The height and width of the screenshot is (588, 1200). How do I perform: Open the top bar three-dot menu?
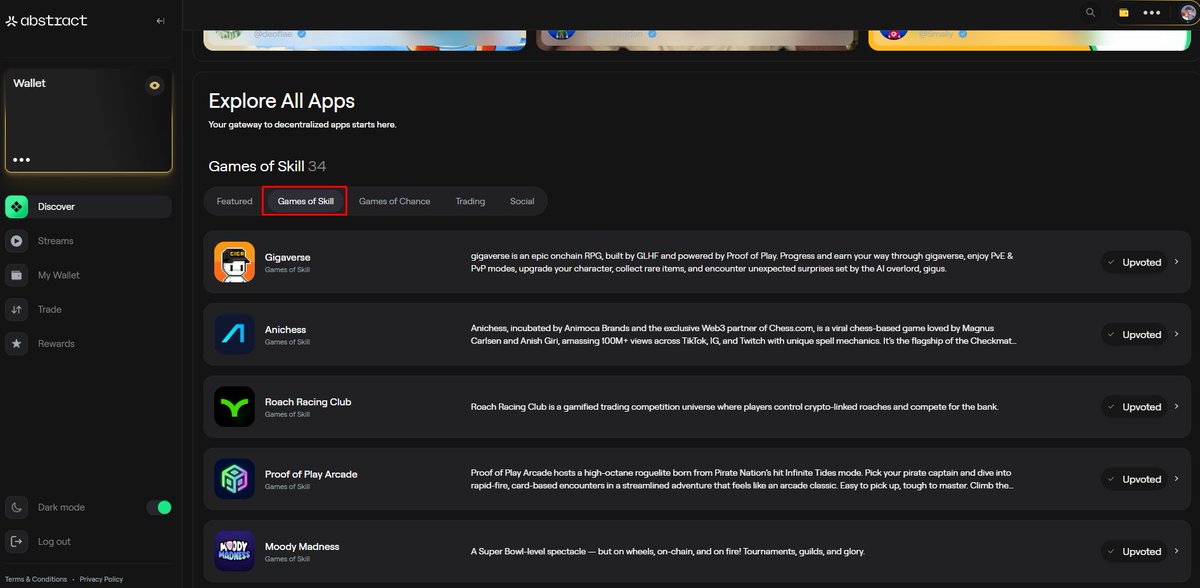(1151, 13)
